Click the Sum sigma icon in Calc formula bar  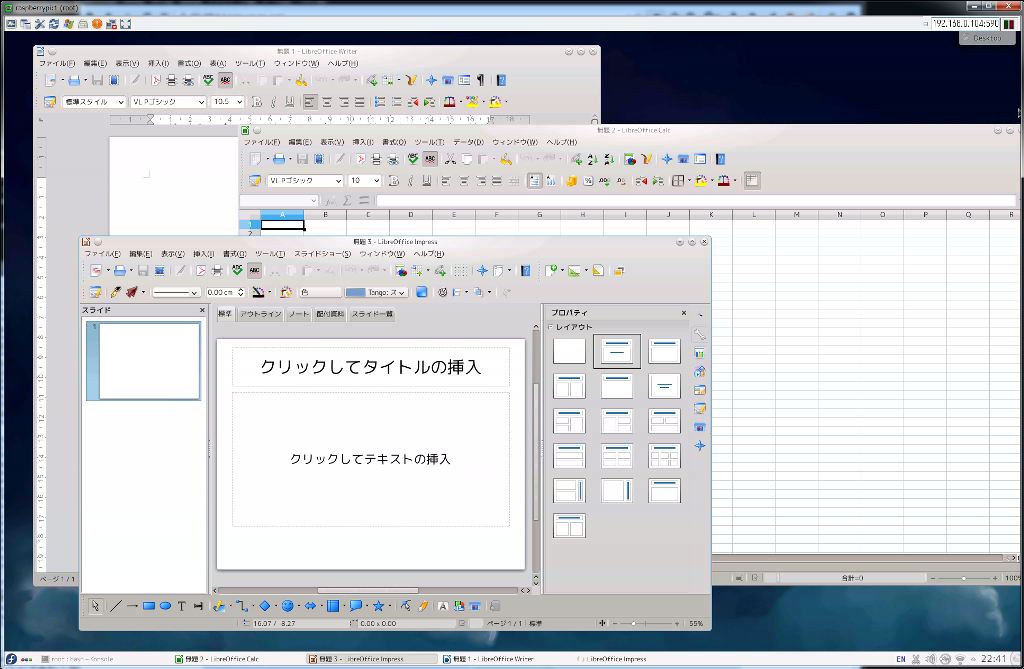[x=347, y=201]
